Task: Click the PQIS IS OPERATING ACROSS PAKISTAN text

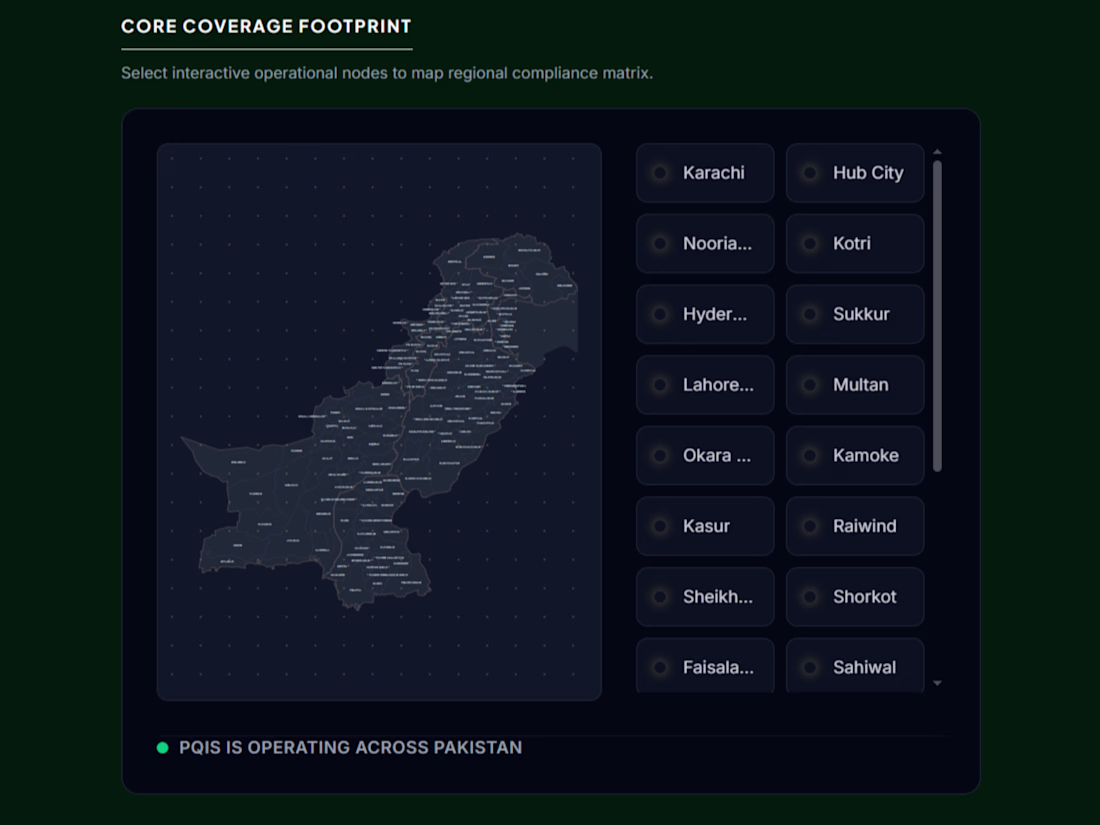Action: pos(350,748)
